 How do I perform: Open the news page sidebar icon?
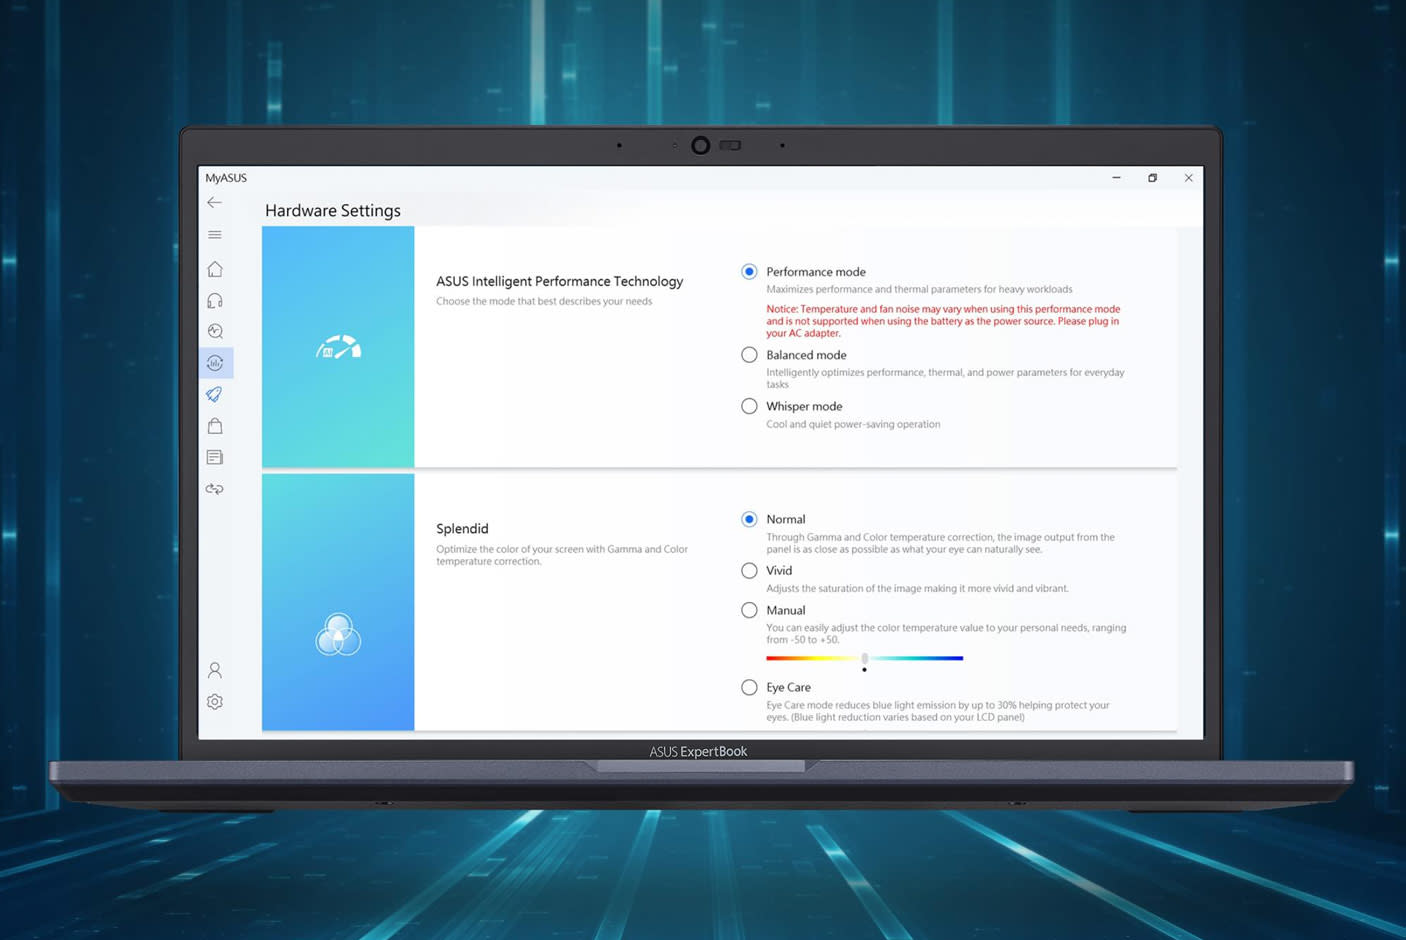click(x=214, y=458)
